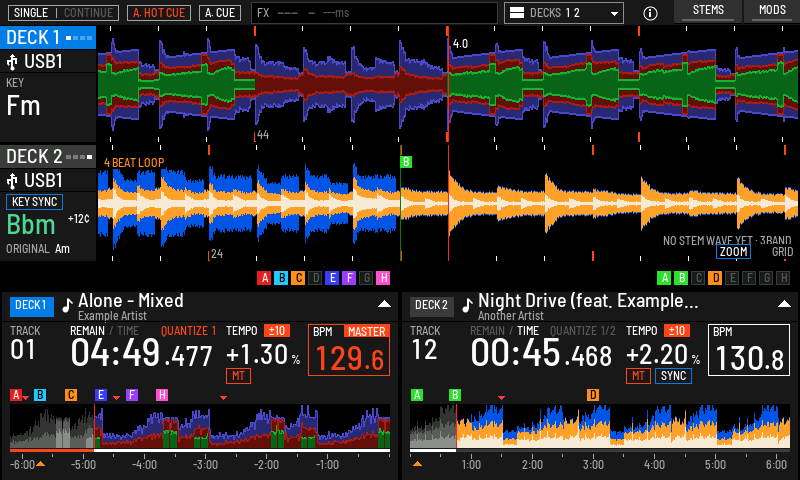Toggle KEY SYNC on Deck 2
Viewport: 800px width, 480px height.
click(x=34, y=202)
